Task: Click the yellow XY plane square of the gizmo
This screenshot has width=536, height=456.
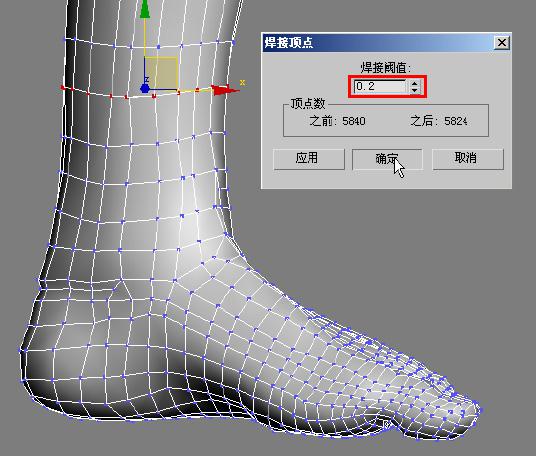Action: (161, 73)
